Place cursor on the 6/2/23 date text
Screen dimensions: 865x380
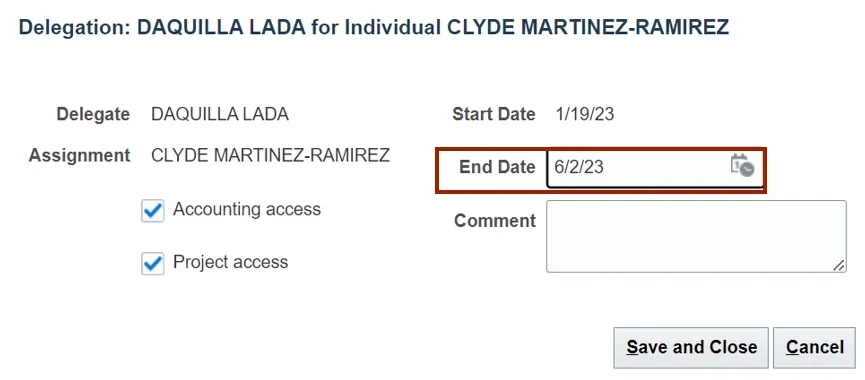point(579,168)
